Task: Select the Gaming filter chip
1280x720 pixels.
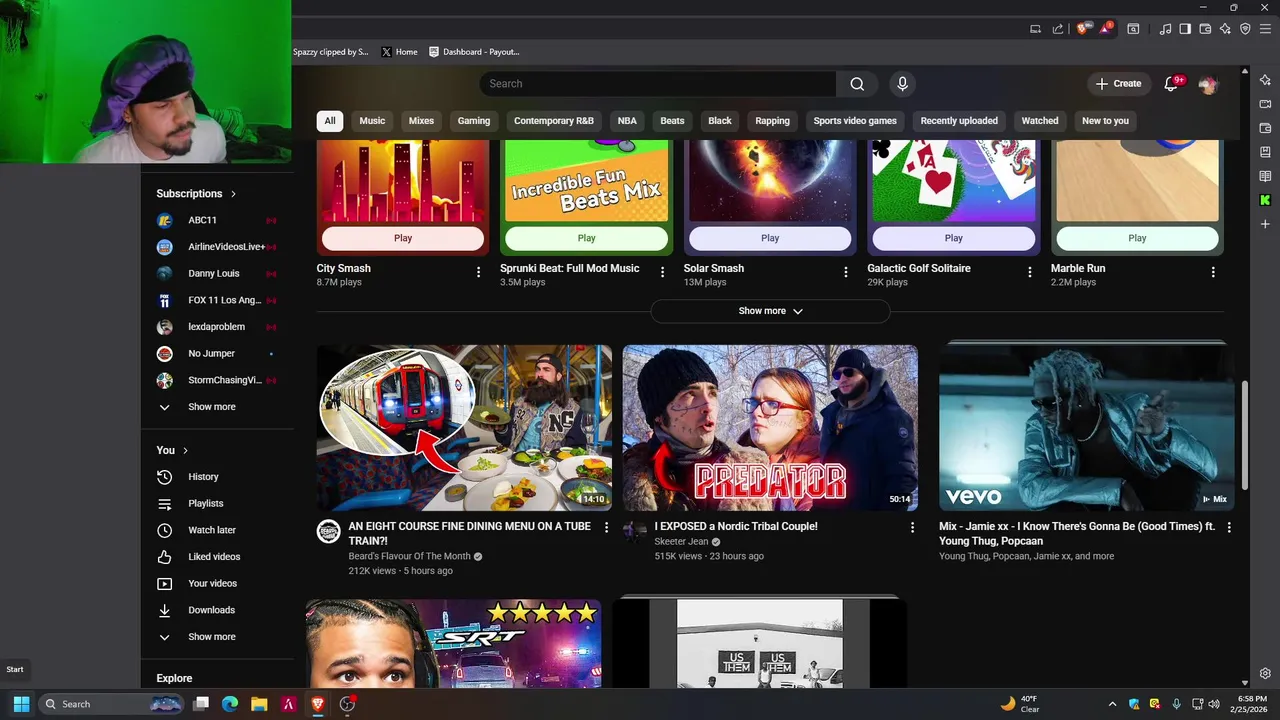Action: coord(474,121)
